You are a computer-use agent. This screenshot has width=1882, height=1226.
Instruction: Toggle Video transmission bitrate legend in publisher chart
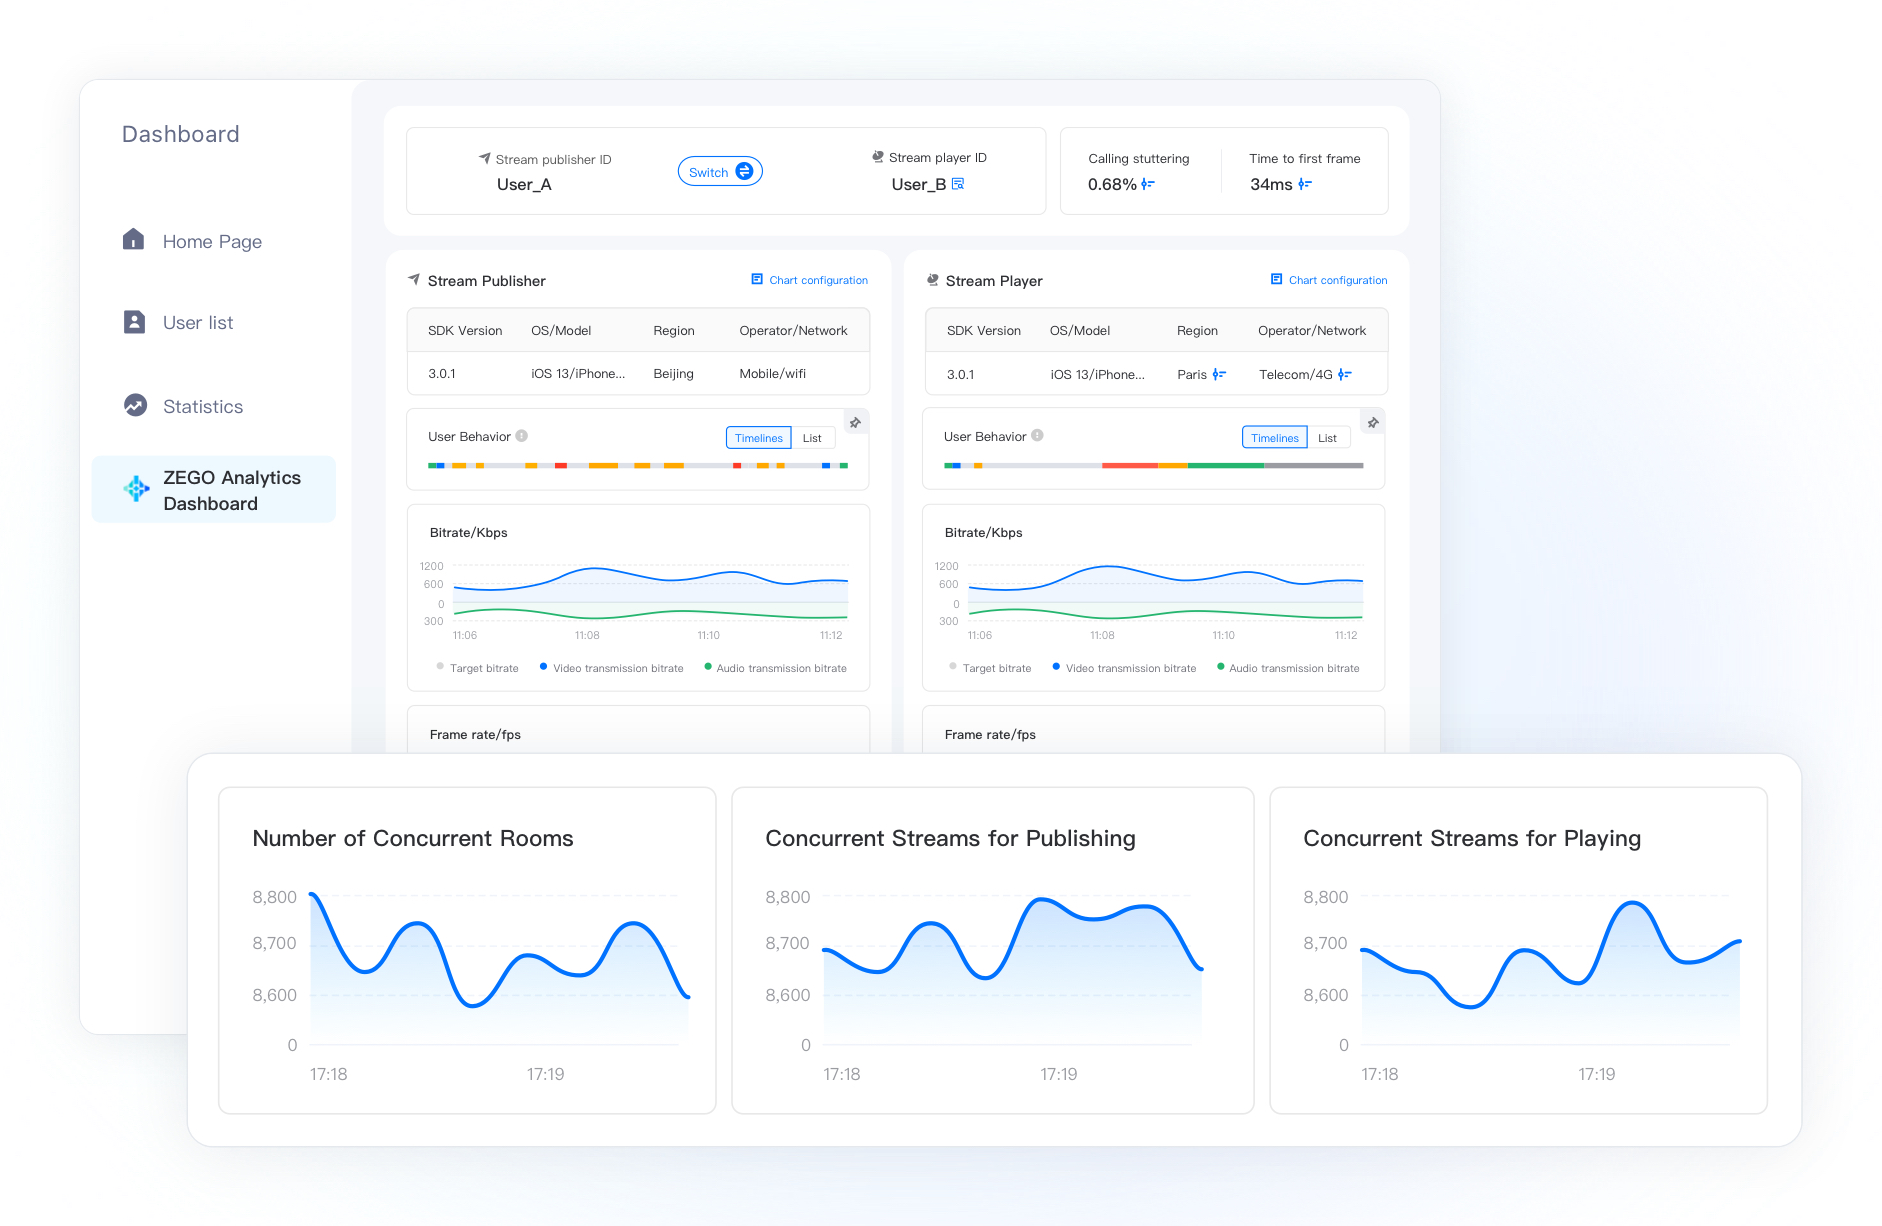click(611, 667)
